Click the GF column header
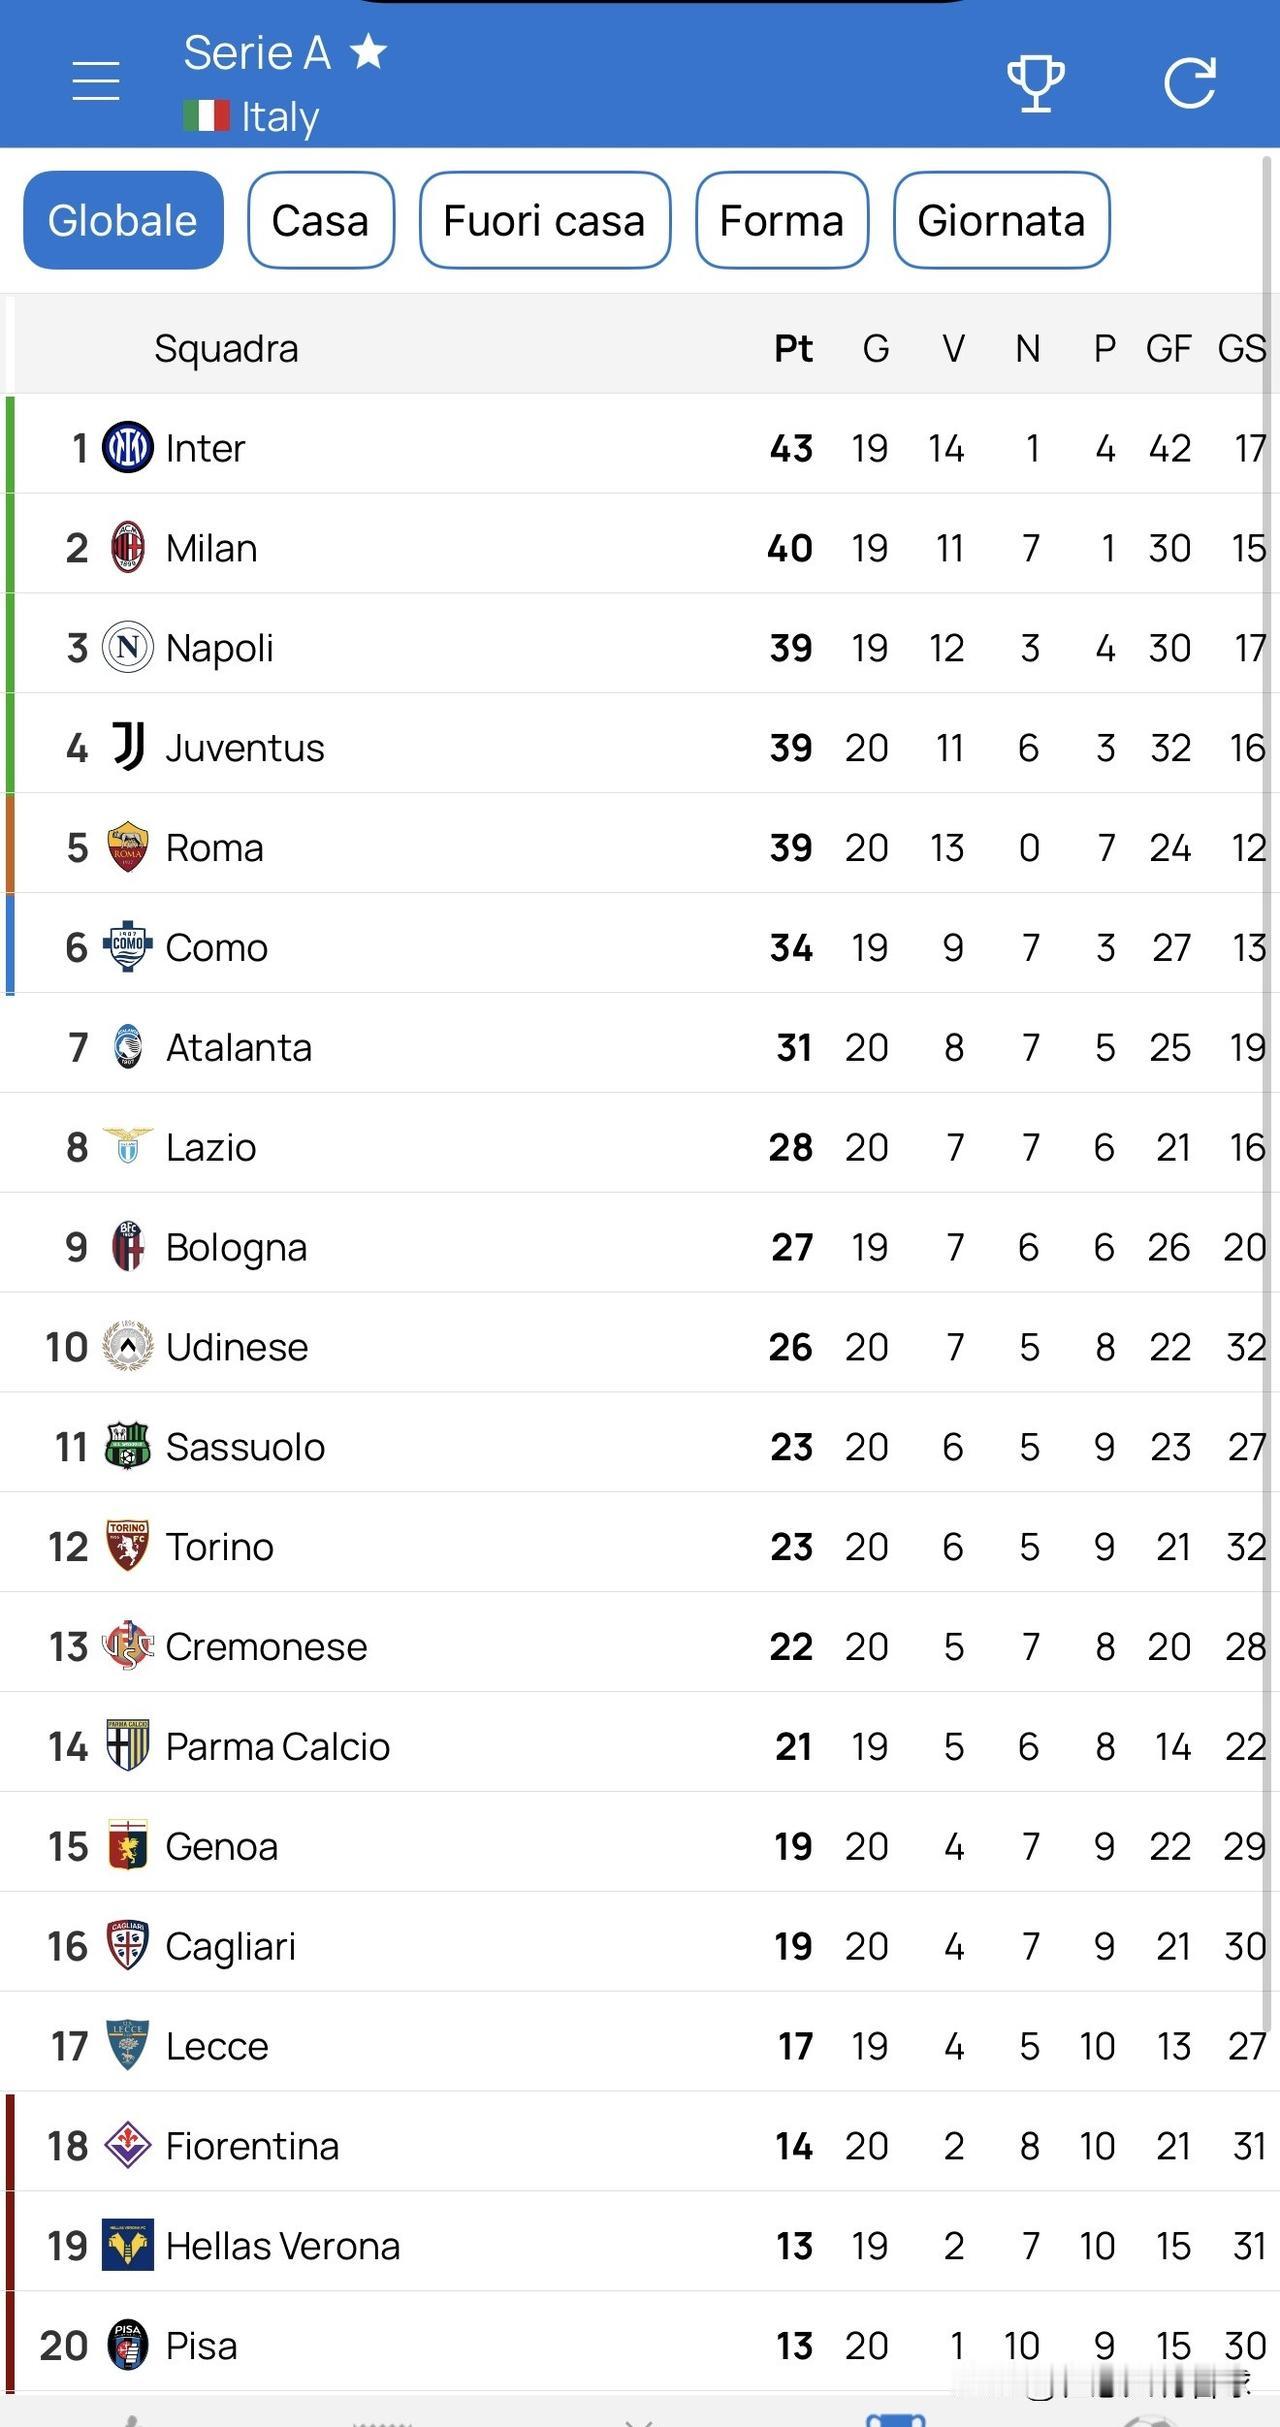Viewport: 1280px width, 2427px height. [x=1168, y=348]
